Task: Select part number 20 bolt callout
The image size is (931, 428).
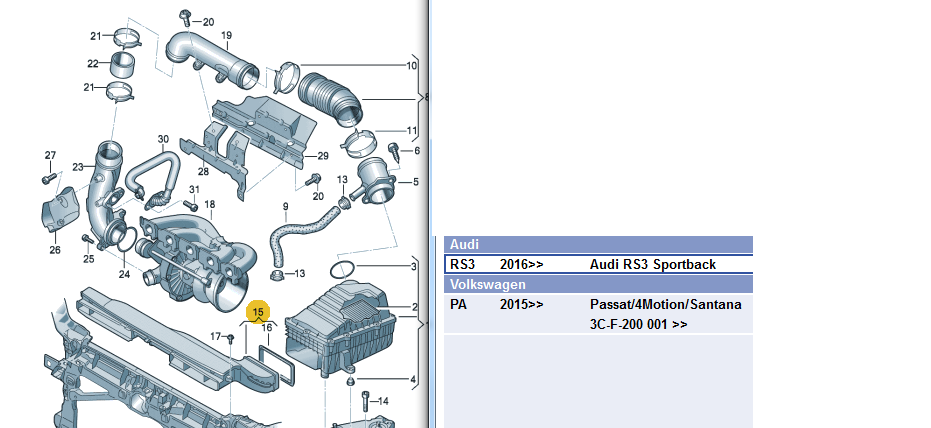Action: pos(207,21)
